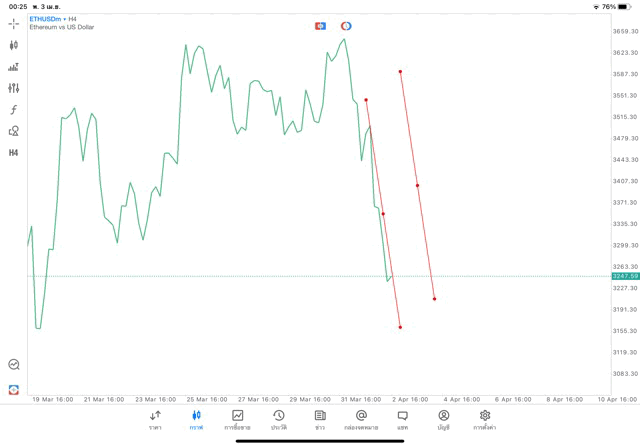The height and width of the screenshot is (447, 640).
Task: Tap the red-blue square icon in sidebar
Action: [13, 389]
